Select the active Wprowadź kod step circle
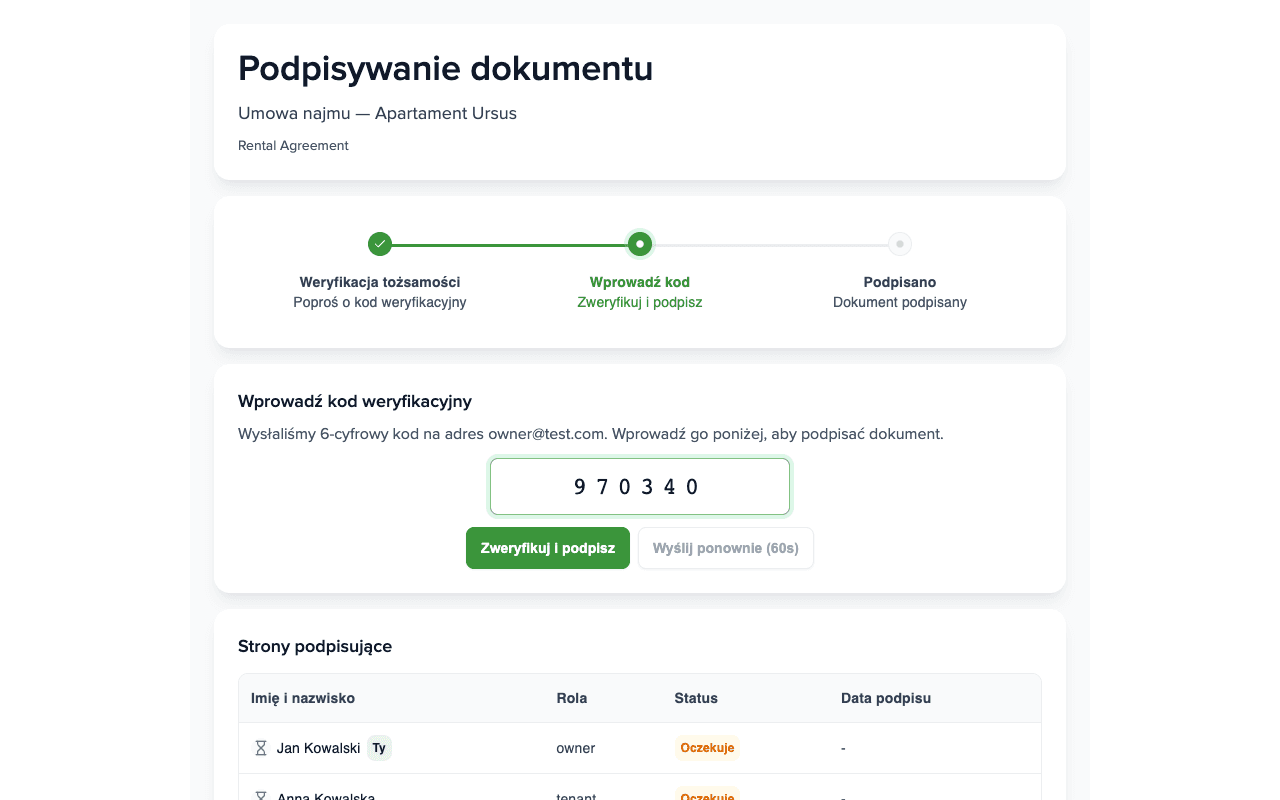The height and width of the screenshot is (800, 1280). coord(640,244)
